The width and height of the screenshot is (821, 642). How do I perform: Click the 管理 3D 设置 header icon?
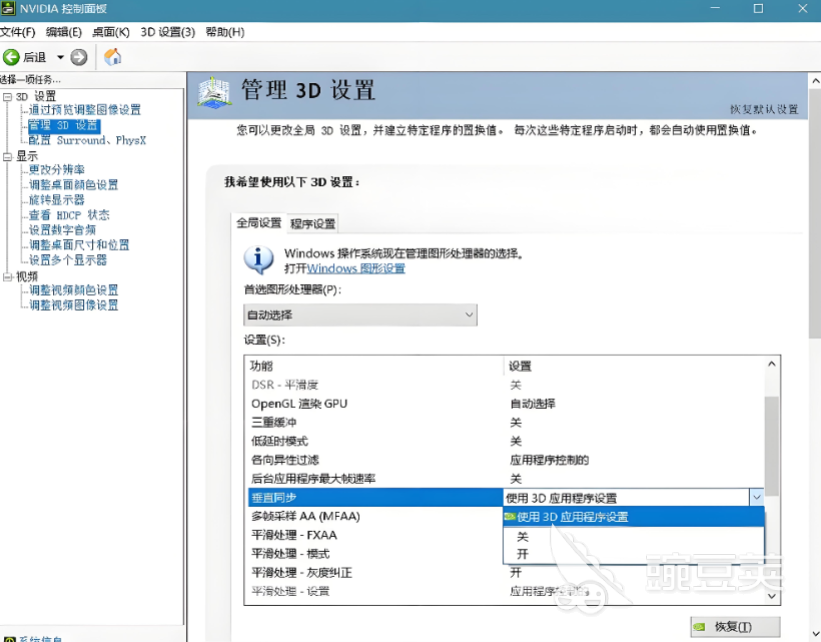[x=214, y=93]
